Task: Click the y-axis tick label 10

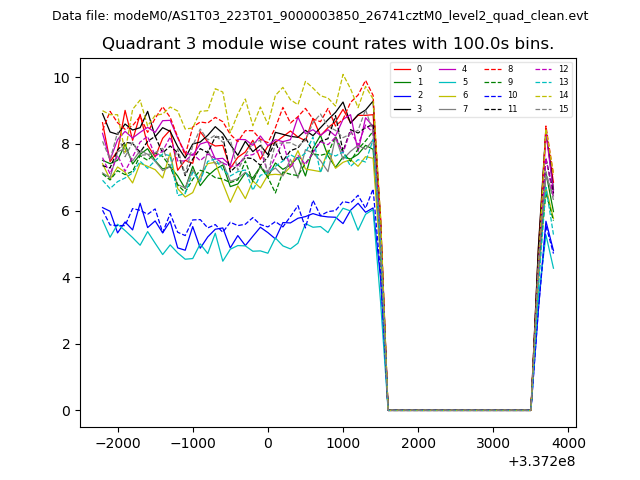Action: (62, 78)
